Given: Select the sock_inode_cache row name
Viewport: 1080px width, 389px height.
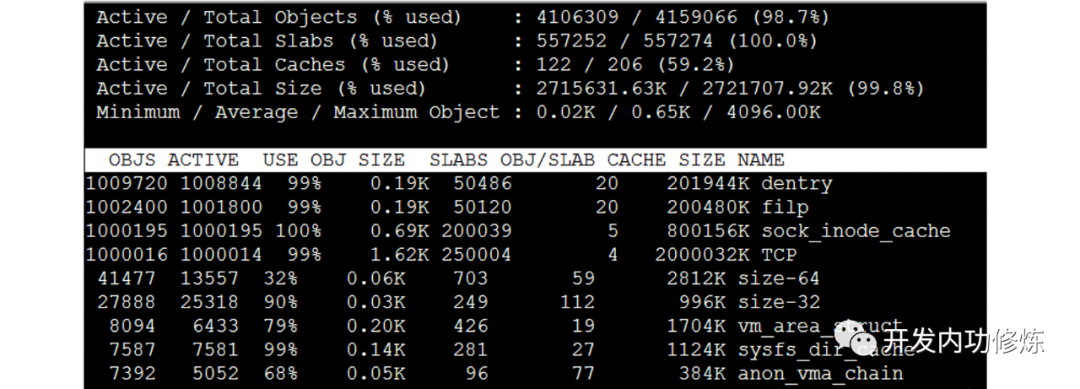Looking at the screenshot, I should click(856, 231).
